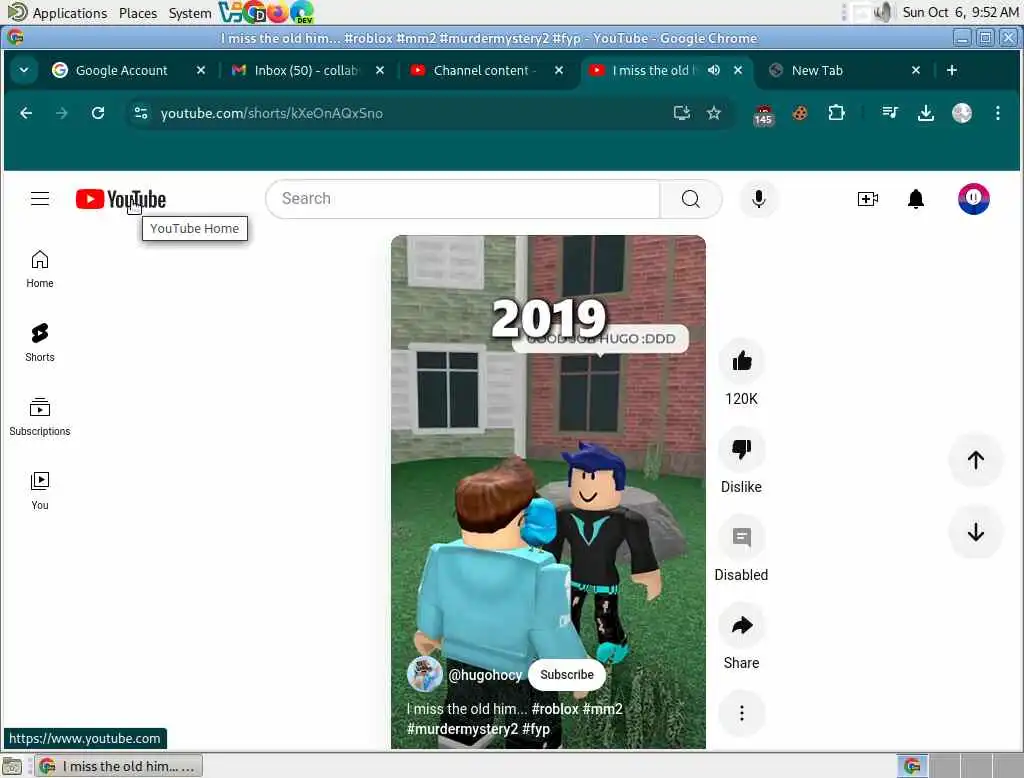Open Chrome downloads
Image resolution: width=1024 pixels, height=778 pixels.
[x=925, y=113]
